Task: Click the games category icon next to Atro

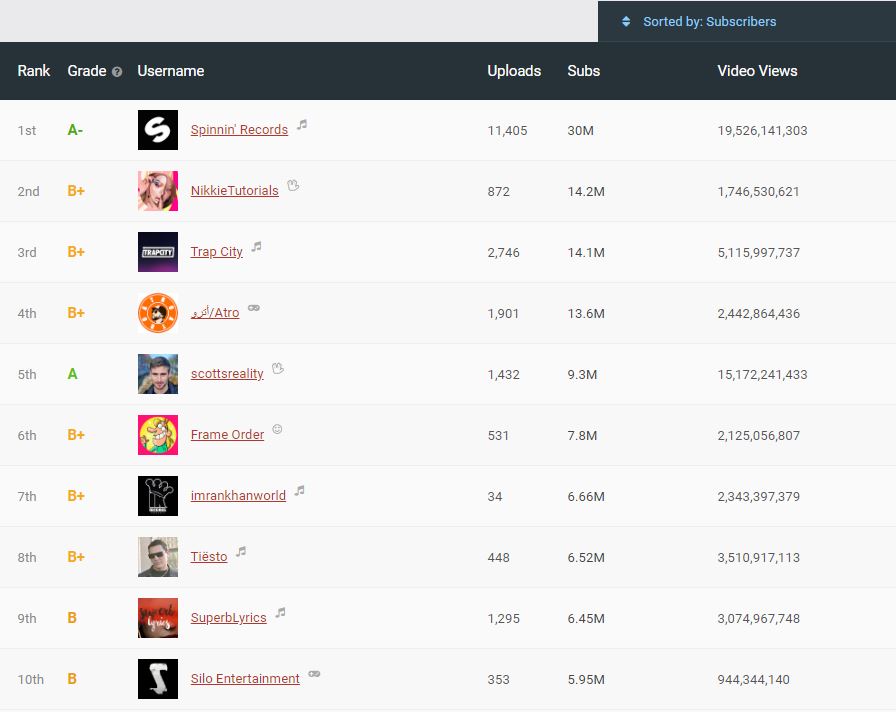Action: point(254,308)
